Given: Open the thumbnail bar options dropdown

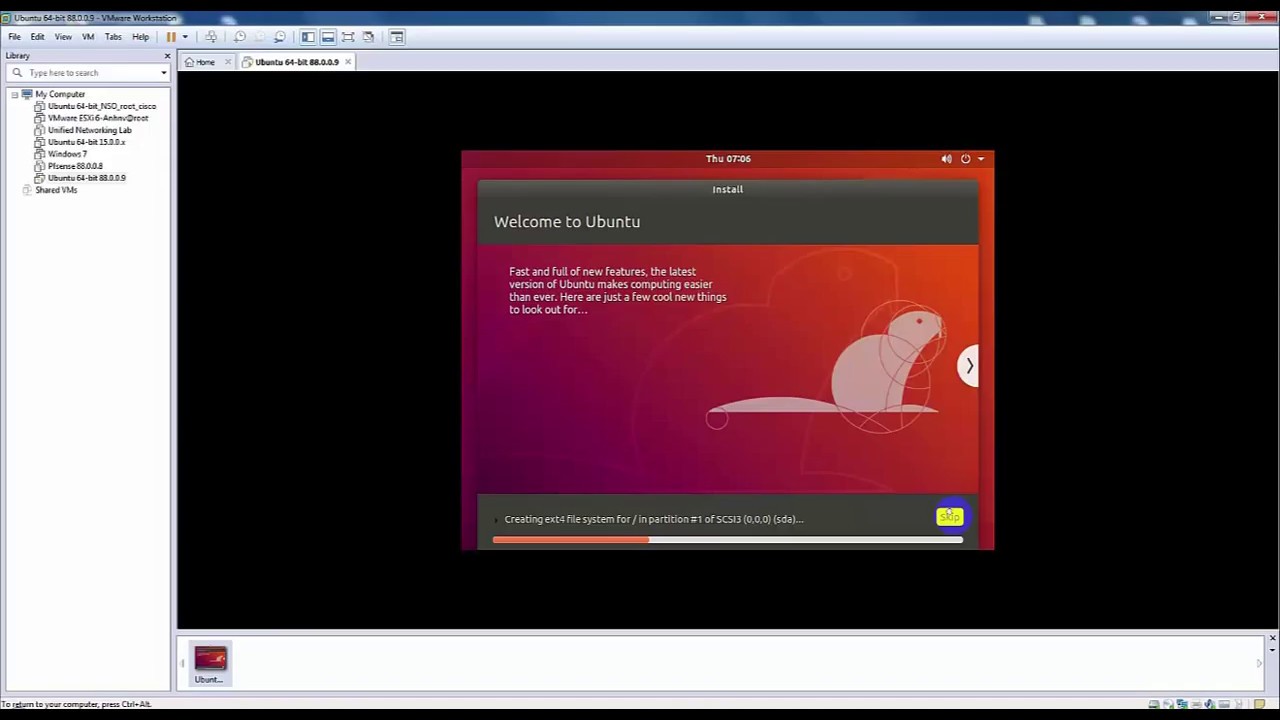Looking at the screenshot, I should pyautogui.click(x=1272, y=650).
